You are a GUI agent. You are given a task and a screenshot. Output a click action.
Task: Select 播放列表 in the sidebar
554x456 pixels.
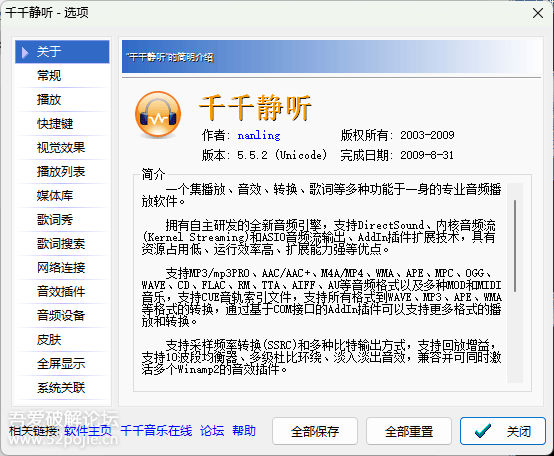coord(62,172)
